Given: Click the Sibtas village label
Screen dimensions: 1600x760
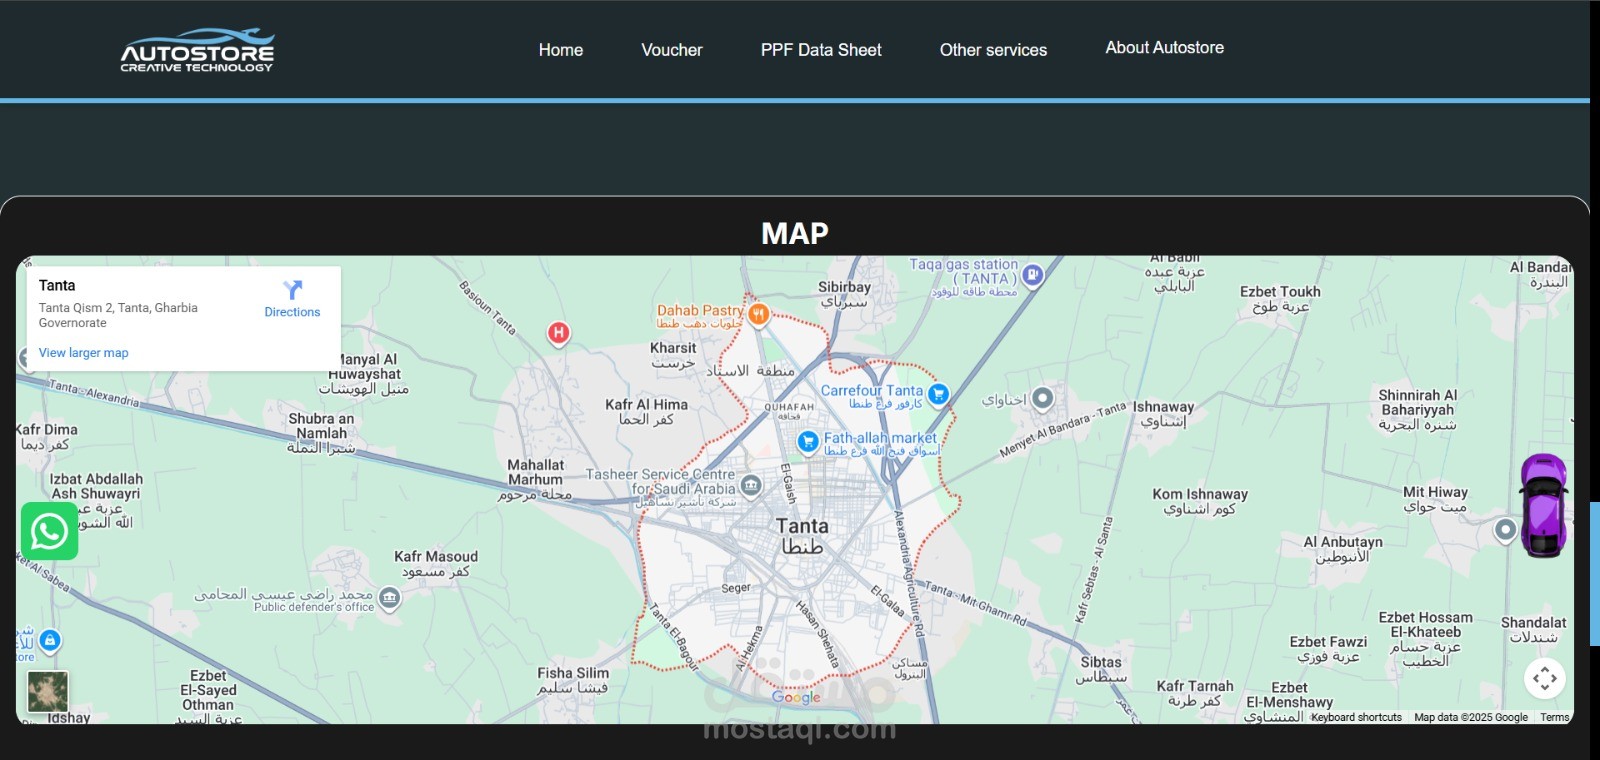Looking at the screenshot, I should point(1101,669).
